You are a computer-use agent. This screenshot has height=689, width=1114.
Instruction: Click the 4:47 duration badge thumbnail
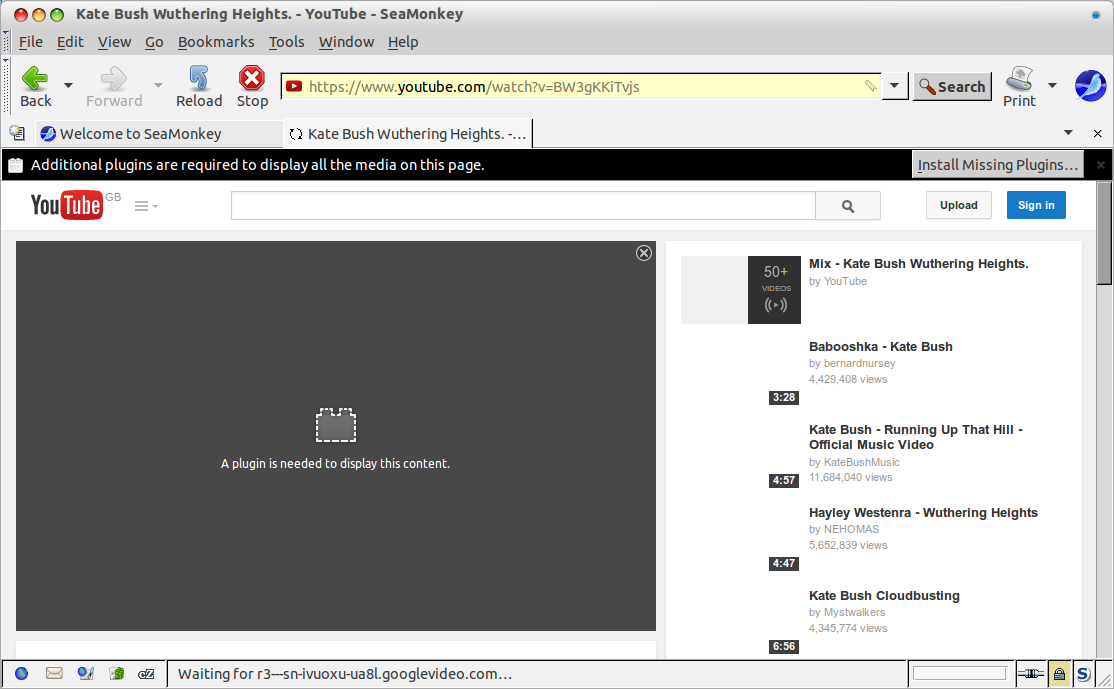coord(784,563)
